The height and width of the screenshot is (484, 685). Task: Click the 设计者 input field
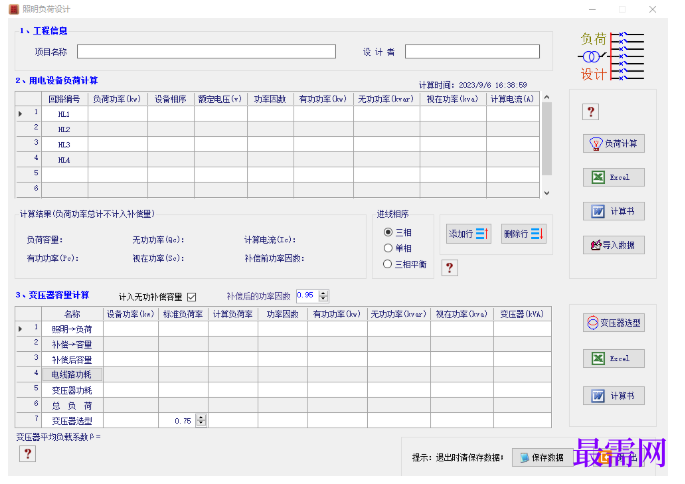click(472, 52)
